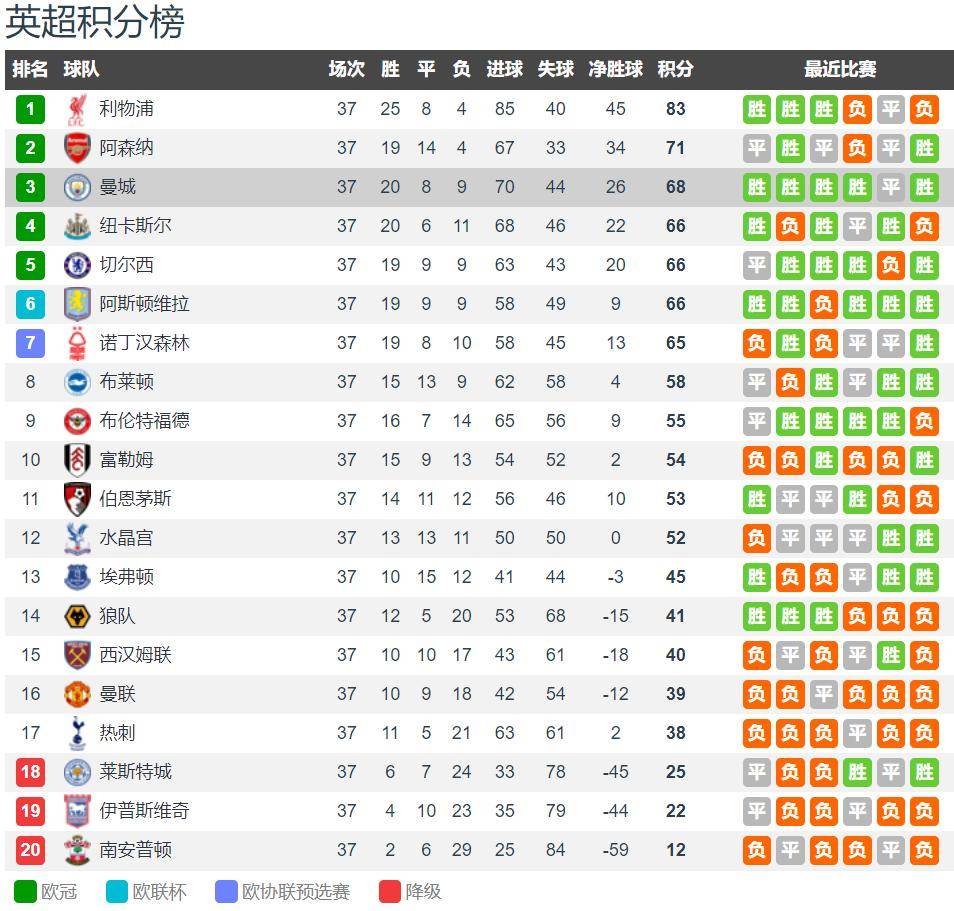The height and width of the screenshot is (911, 954).
Task: Click the 进球 column header
Action: pyautogui.click(x=504, y=69)
